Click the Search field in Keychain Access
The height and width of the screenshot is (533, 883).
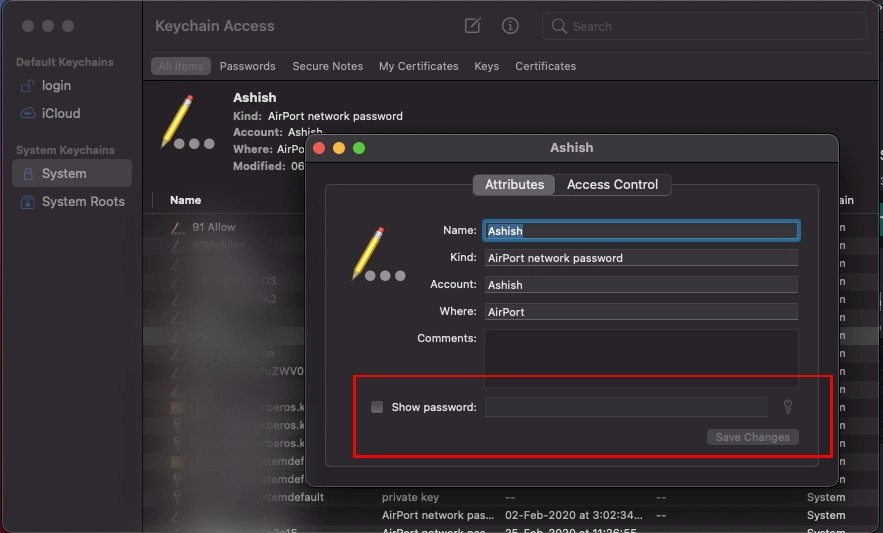pyautogui.click(x=704, y=26)
